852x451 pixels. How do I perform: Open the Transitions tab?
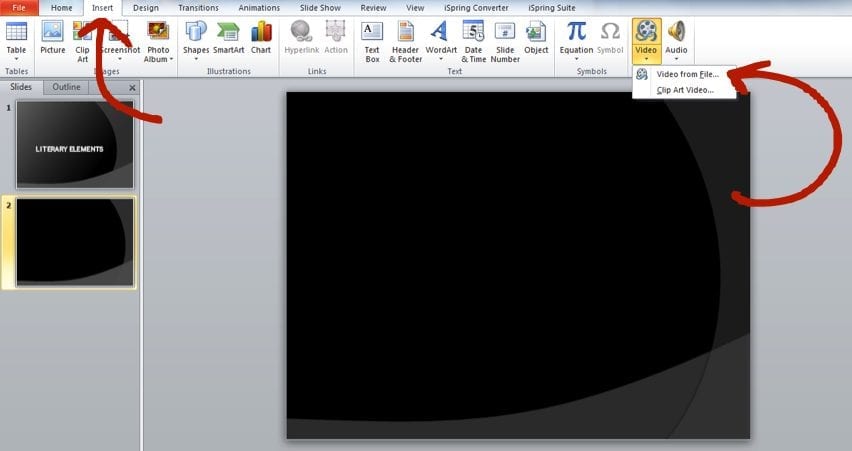[x=198, y=8]
